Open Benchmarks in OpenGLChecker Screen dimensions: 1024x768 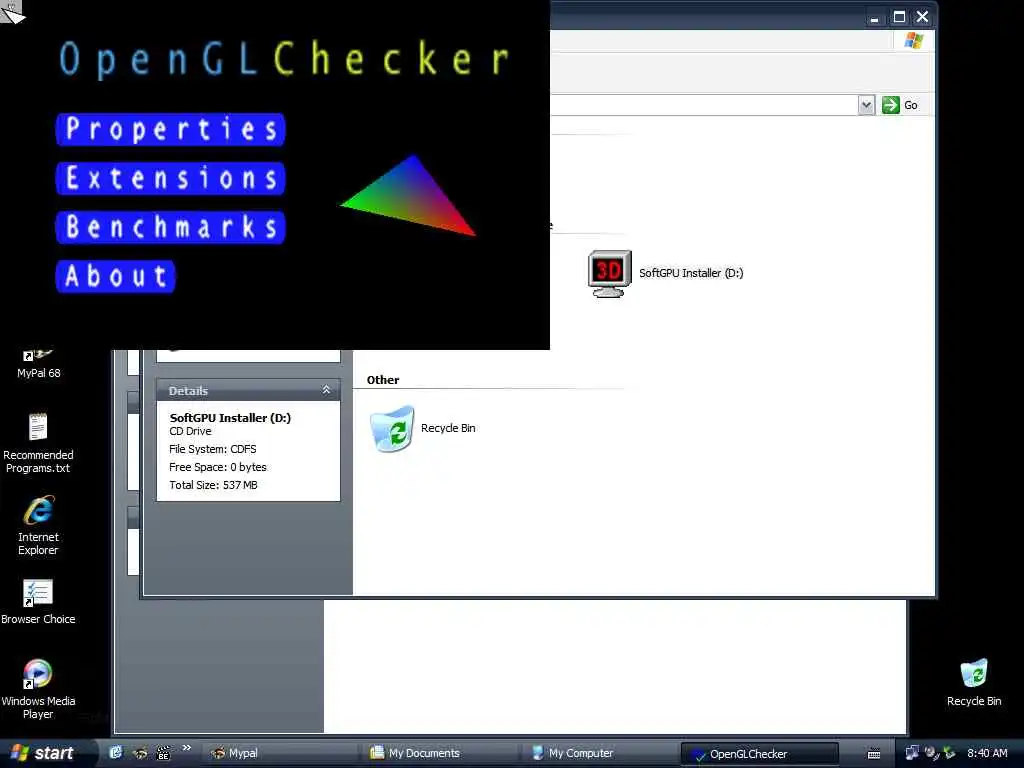coord(170,227)
